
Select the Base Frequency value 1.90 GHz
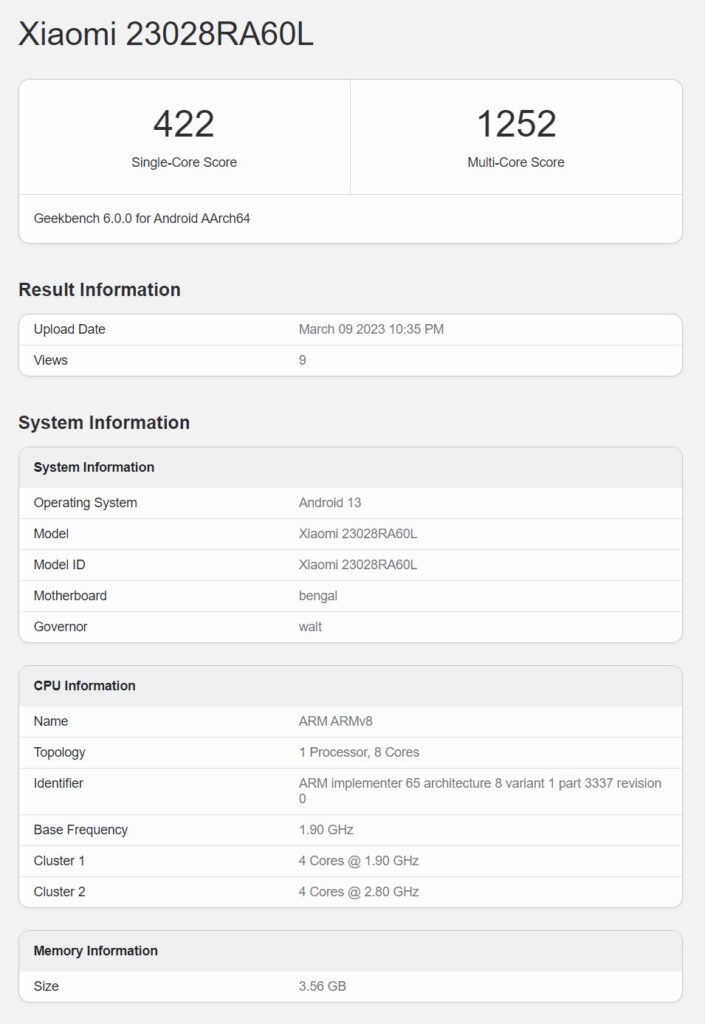326,829
